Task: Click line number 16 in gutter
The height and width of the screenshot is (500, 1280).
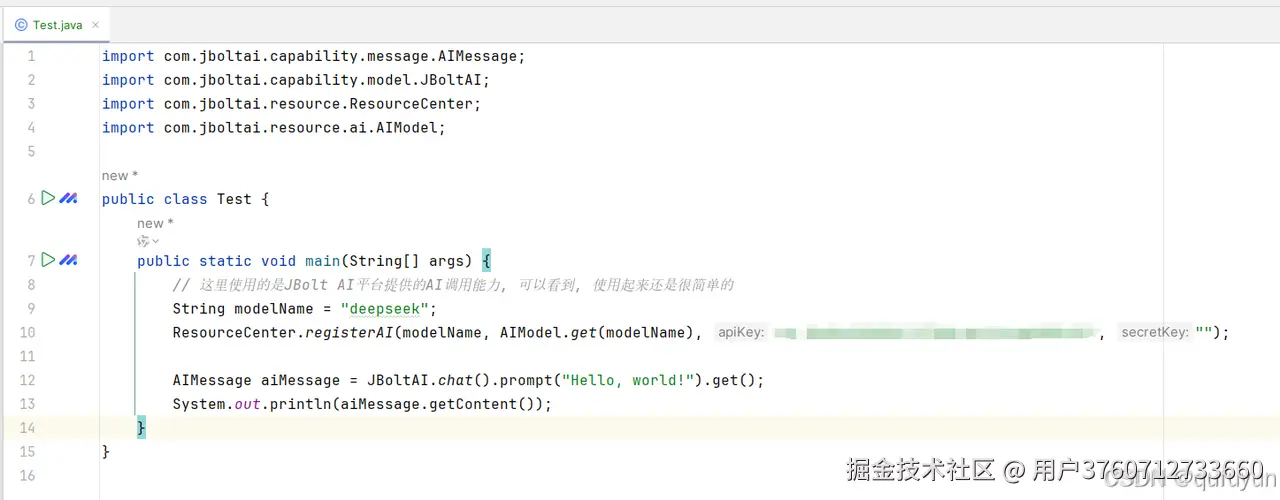Action: coord(27,477)
